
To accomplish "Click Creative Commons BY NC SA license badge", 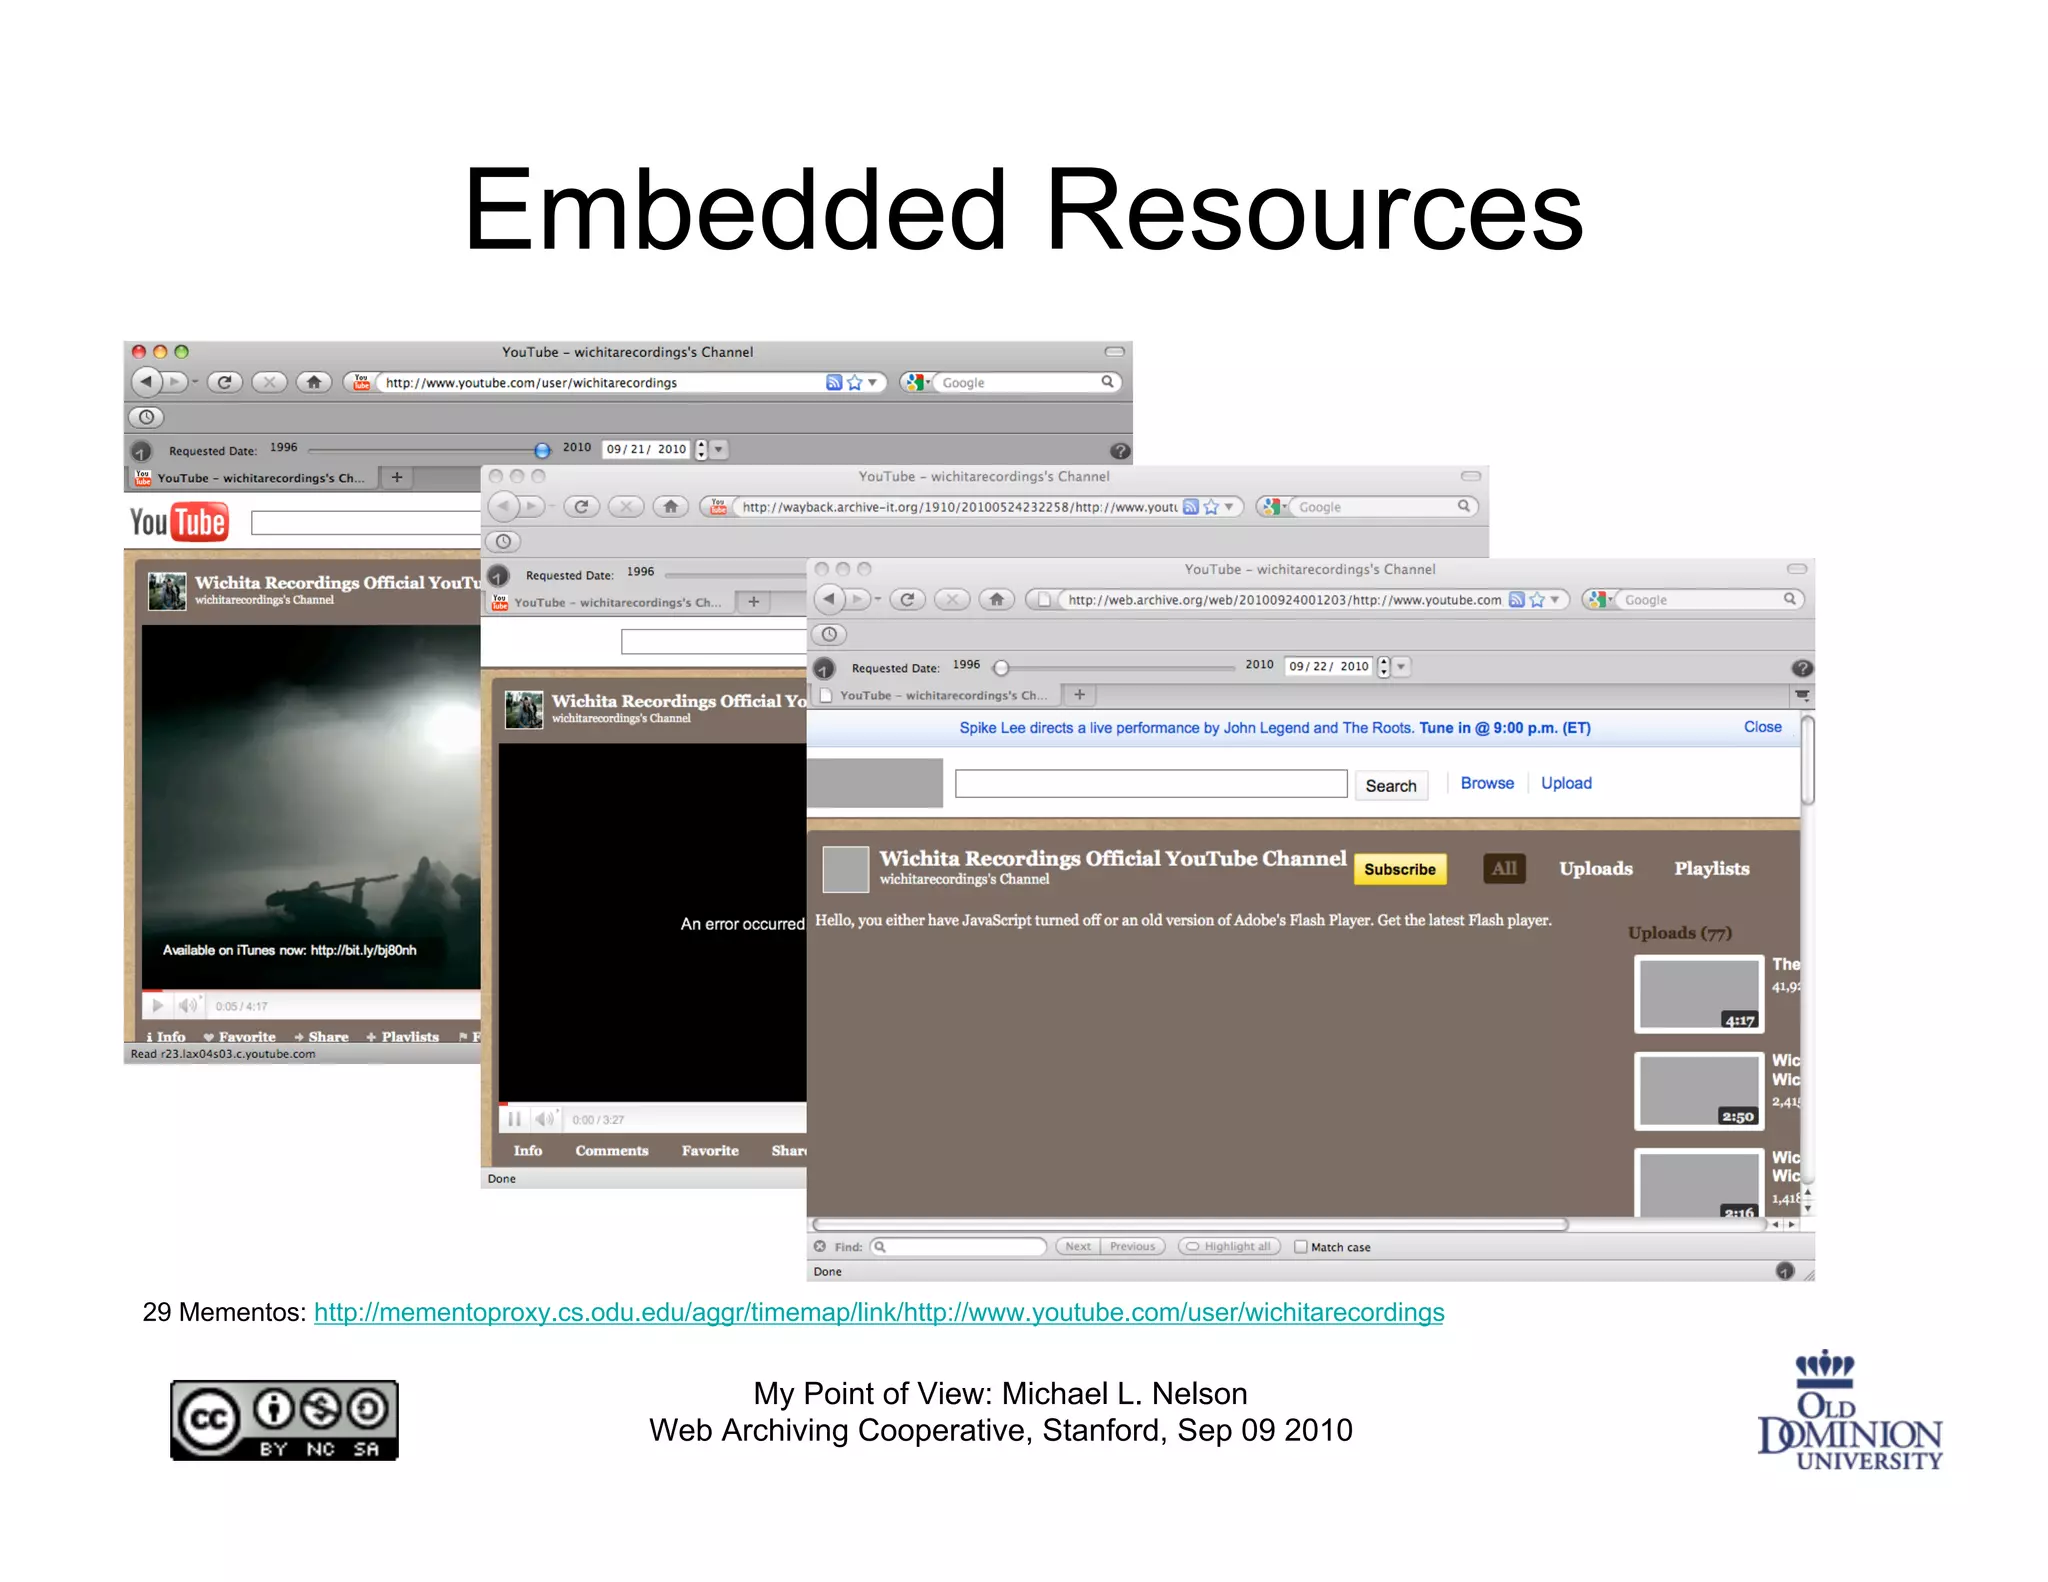I will [x=284, y=1420].
